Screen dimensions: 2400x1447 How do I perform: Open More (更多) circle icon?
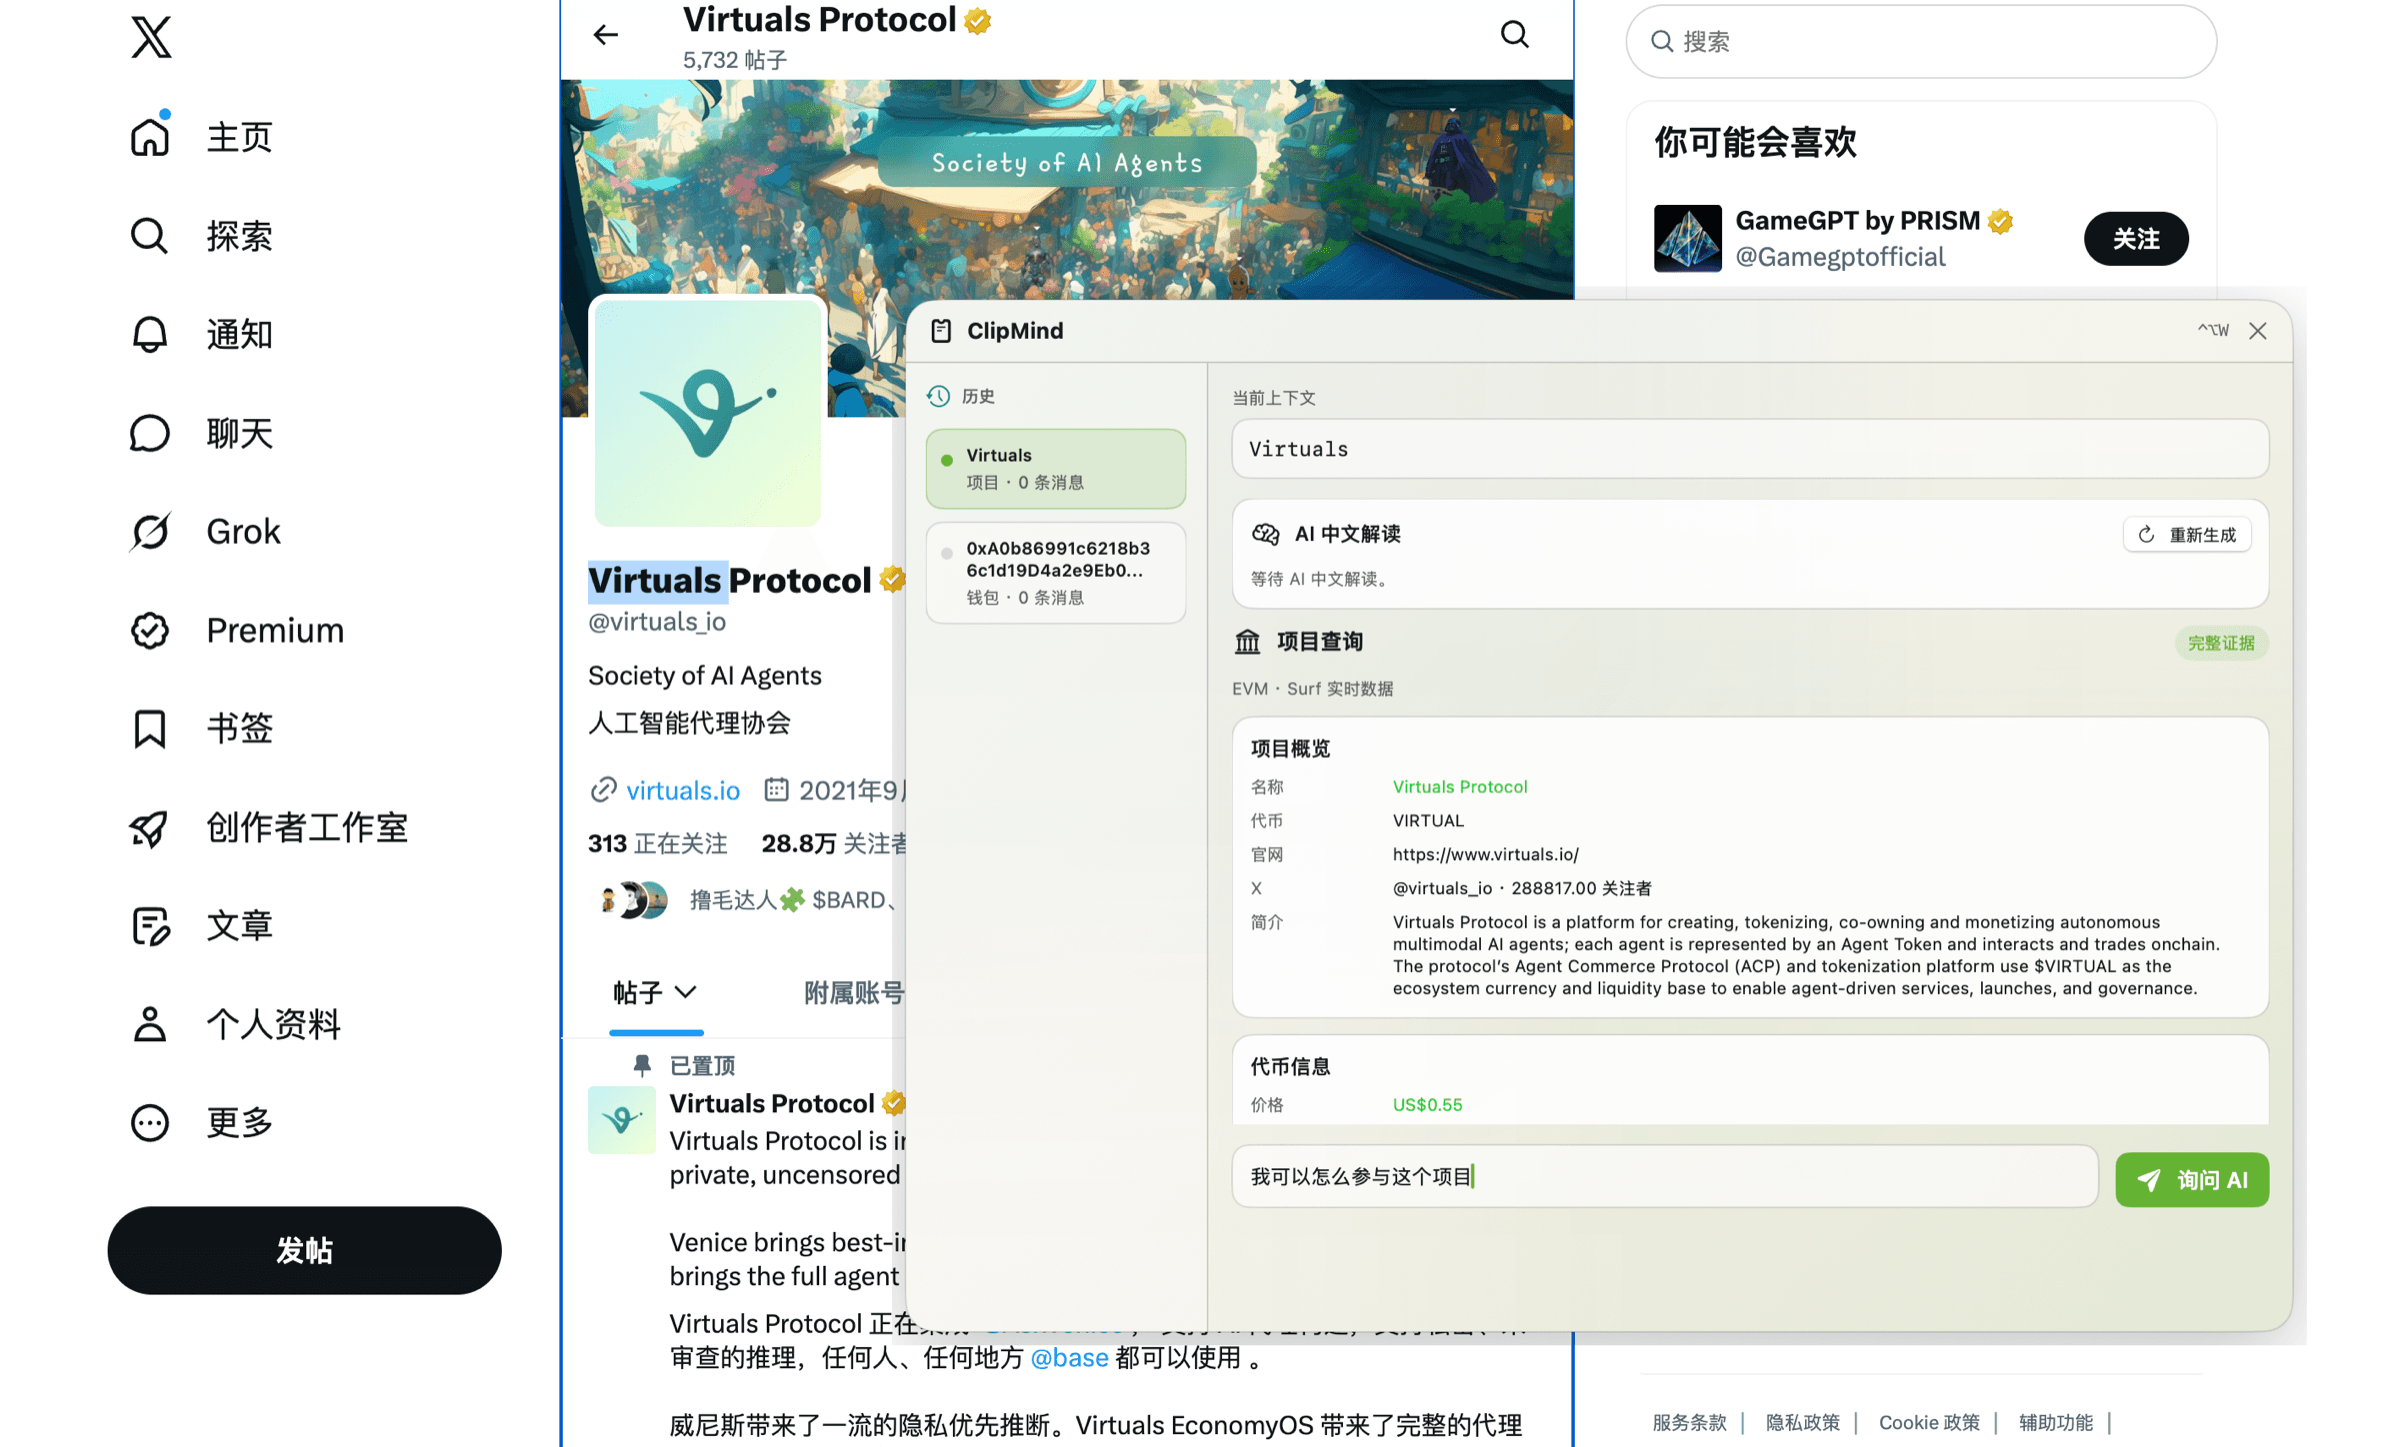[150, 1122]
